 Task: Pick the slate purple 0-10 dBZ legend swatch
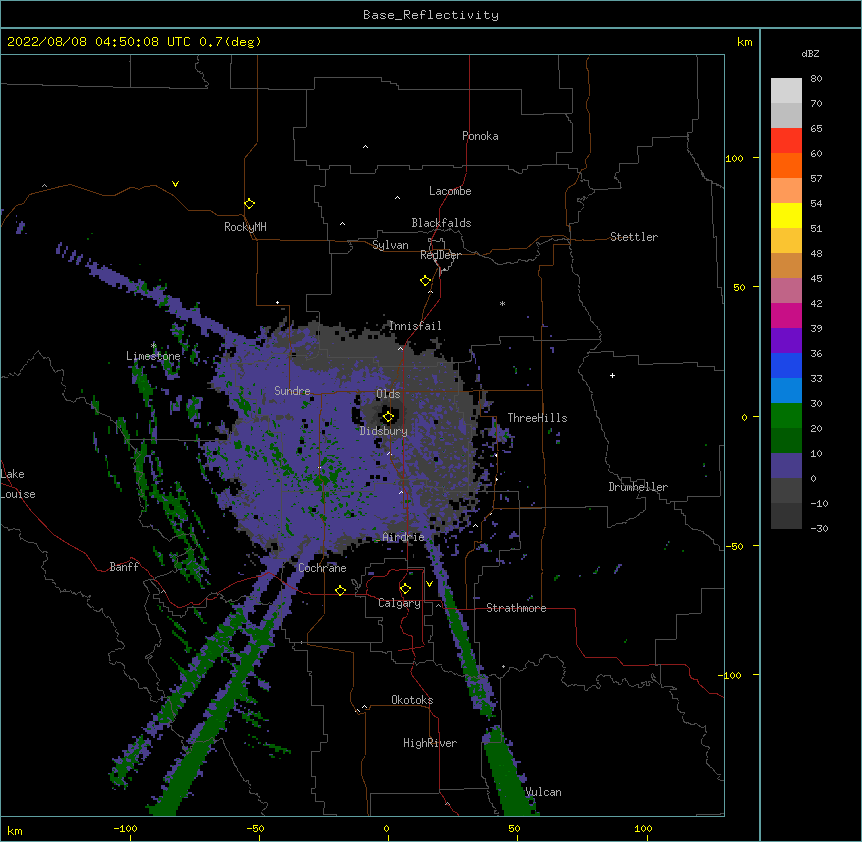tap(786, 466)
